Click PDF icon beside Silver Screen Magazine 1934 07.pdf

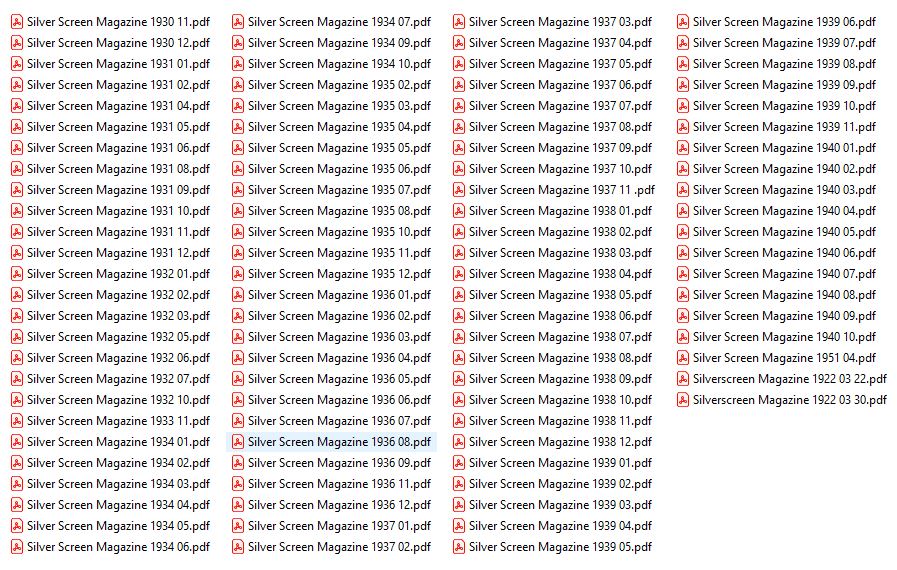click(x=238, y=22)
